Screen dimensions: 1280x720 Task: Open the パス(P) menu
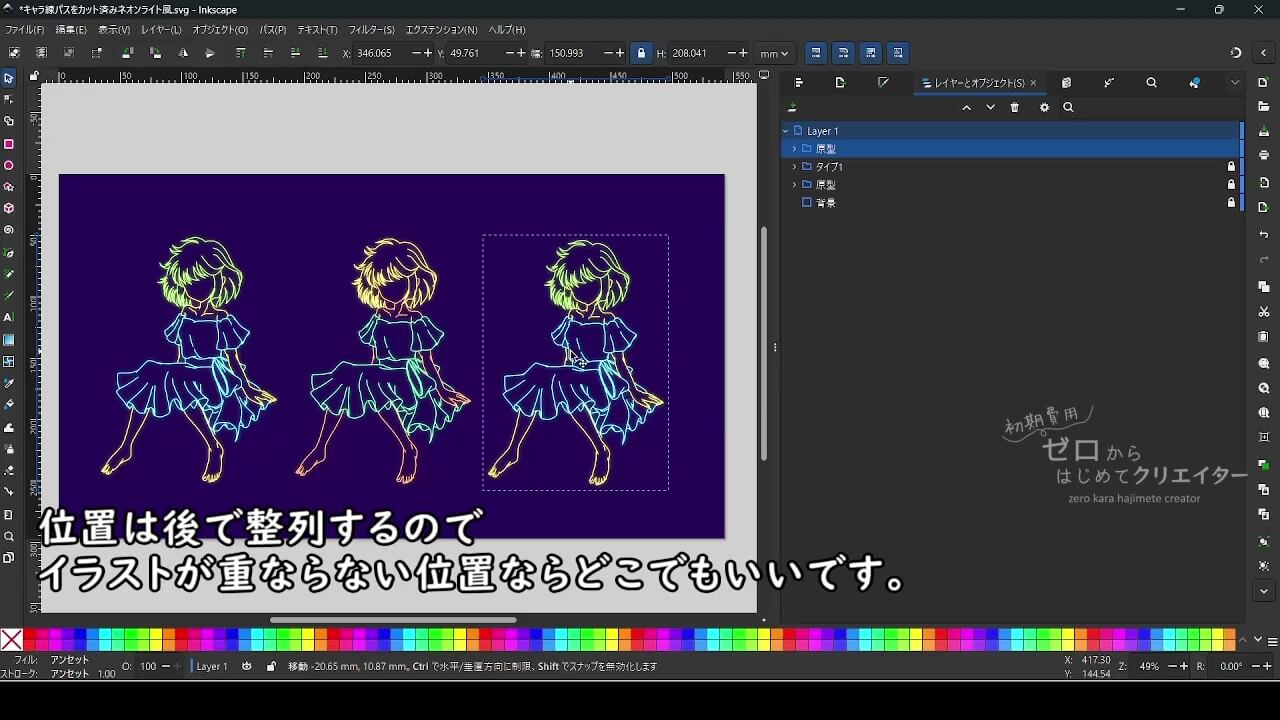pos(272,30)
